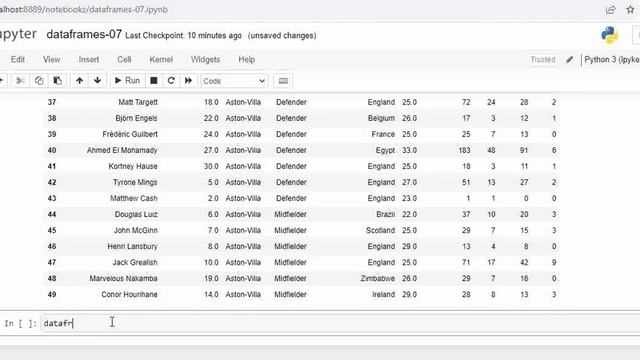Open the command palette keyboard icon
Image resolution: width=640 pixels, height=360 pixels.
click(x=283, y=81)
